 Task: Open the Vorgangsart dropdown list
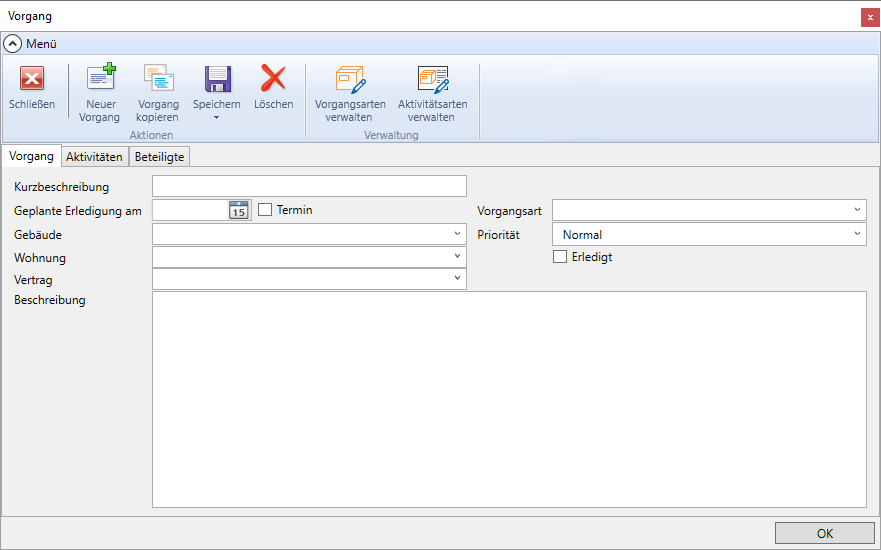coord(857,210)
